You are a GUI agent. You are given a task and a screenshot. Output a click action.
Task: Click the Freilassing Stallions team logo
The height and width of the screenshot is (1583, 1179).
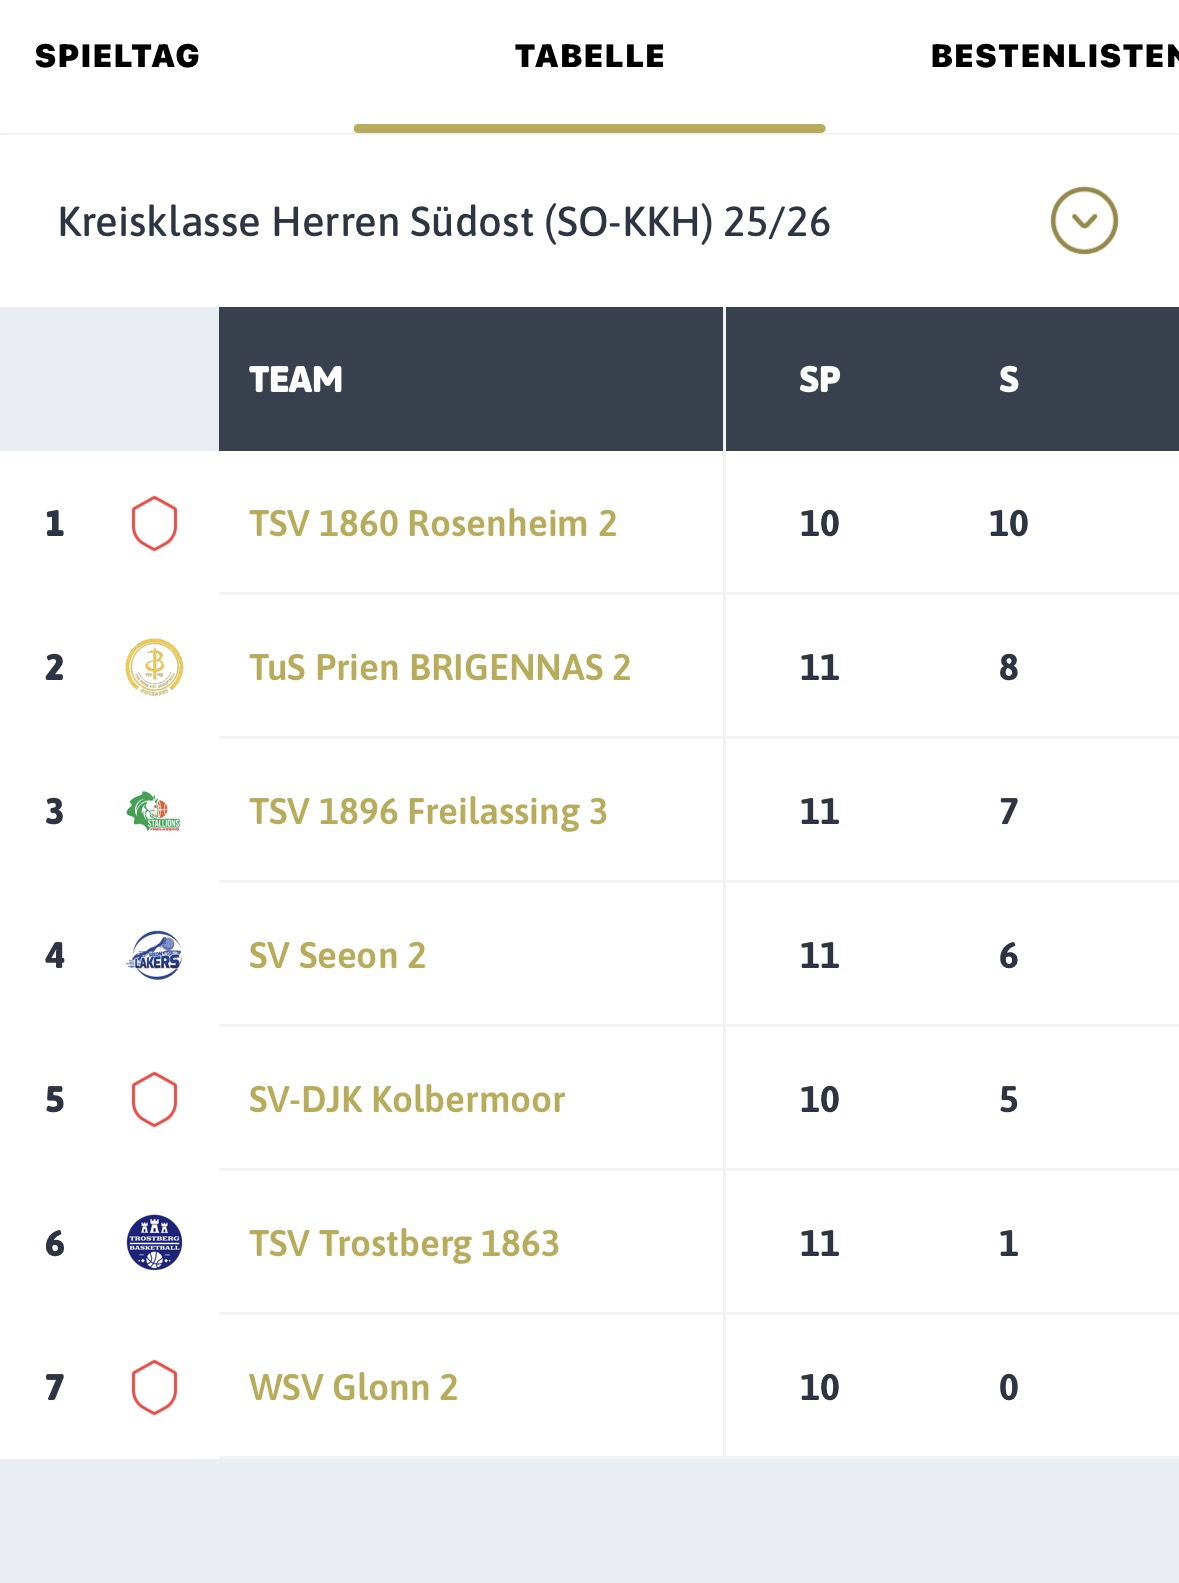click(x=154, y=811)
